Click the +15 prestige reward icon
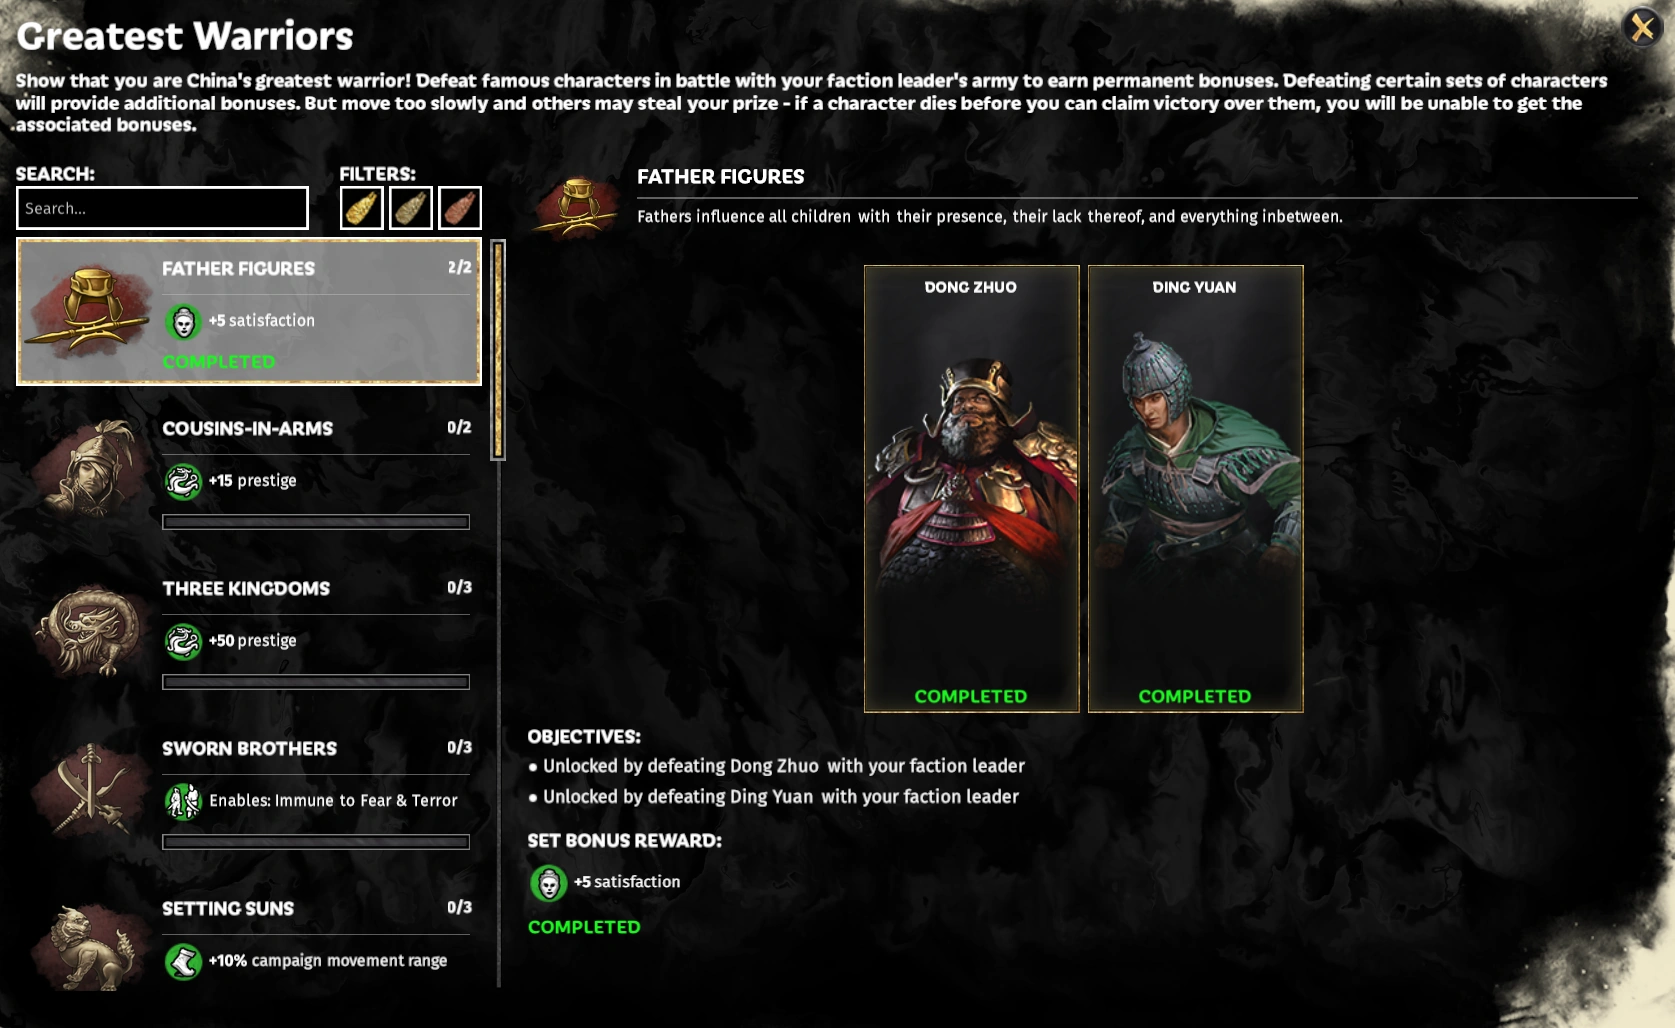This screenshot has height=1028, width=1675. pyautogui.click(x=183, y=481)
